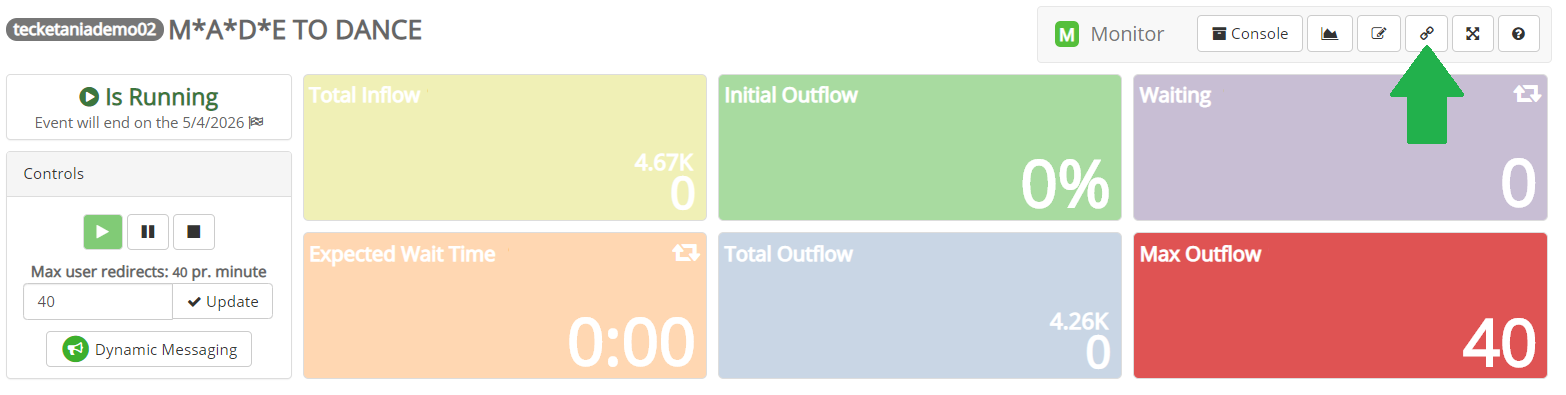Image resolution: width=1566 pixels, height=395 pixels.
Task: Start the queue with play button
Action: [102, 232]
